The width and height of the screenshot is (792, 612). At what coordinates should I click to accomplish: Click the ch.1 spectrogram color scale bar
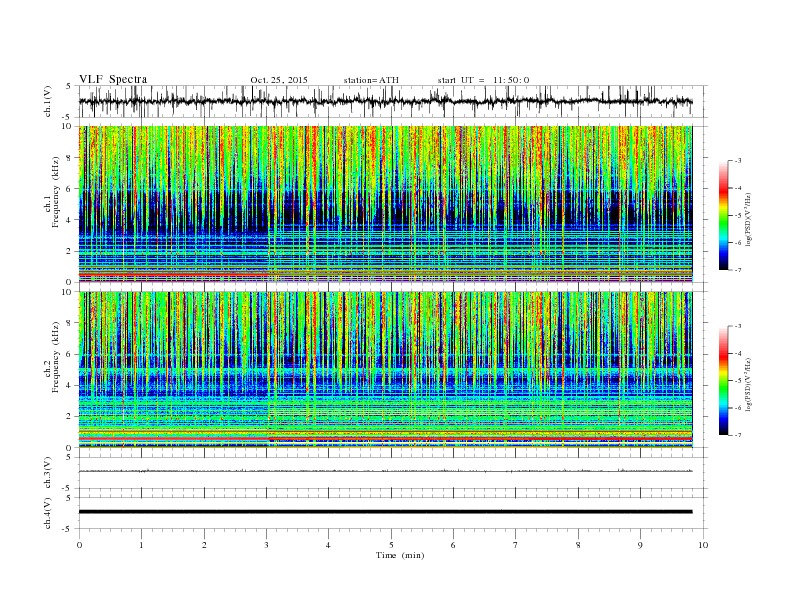coord(724,215)
